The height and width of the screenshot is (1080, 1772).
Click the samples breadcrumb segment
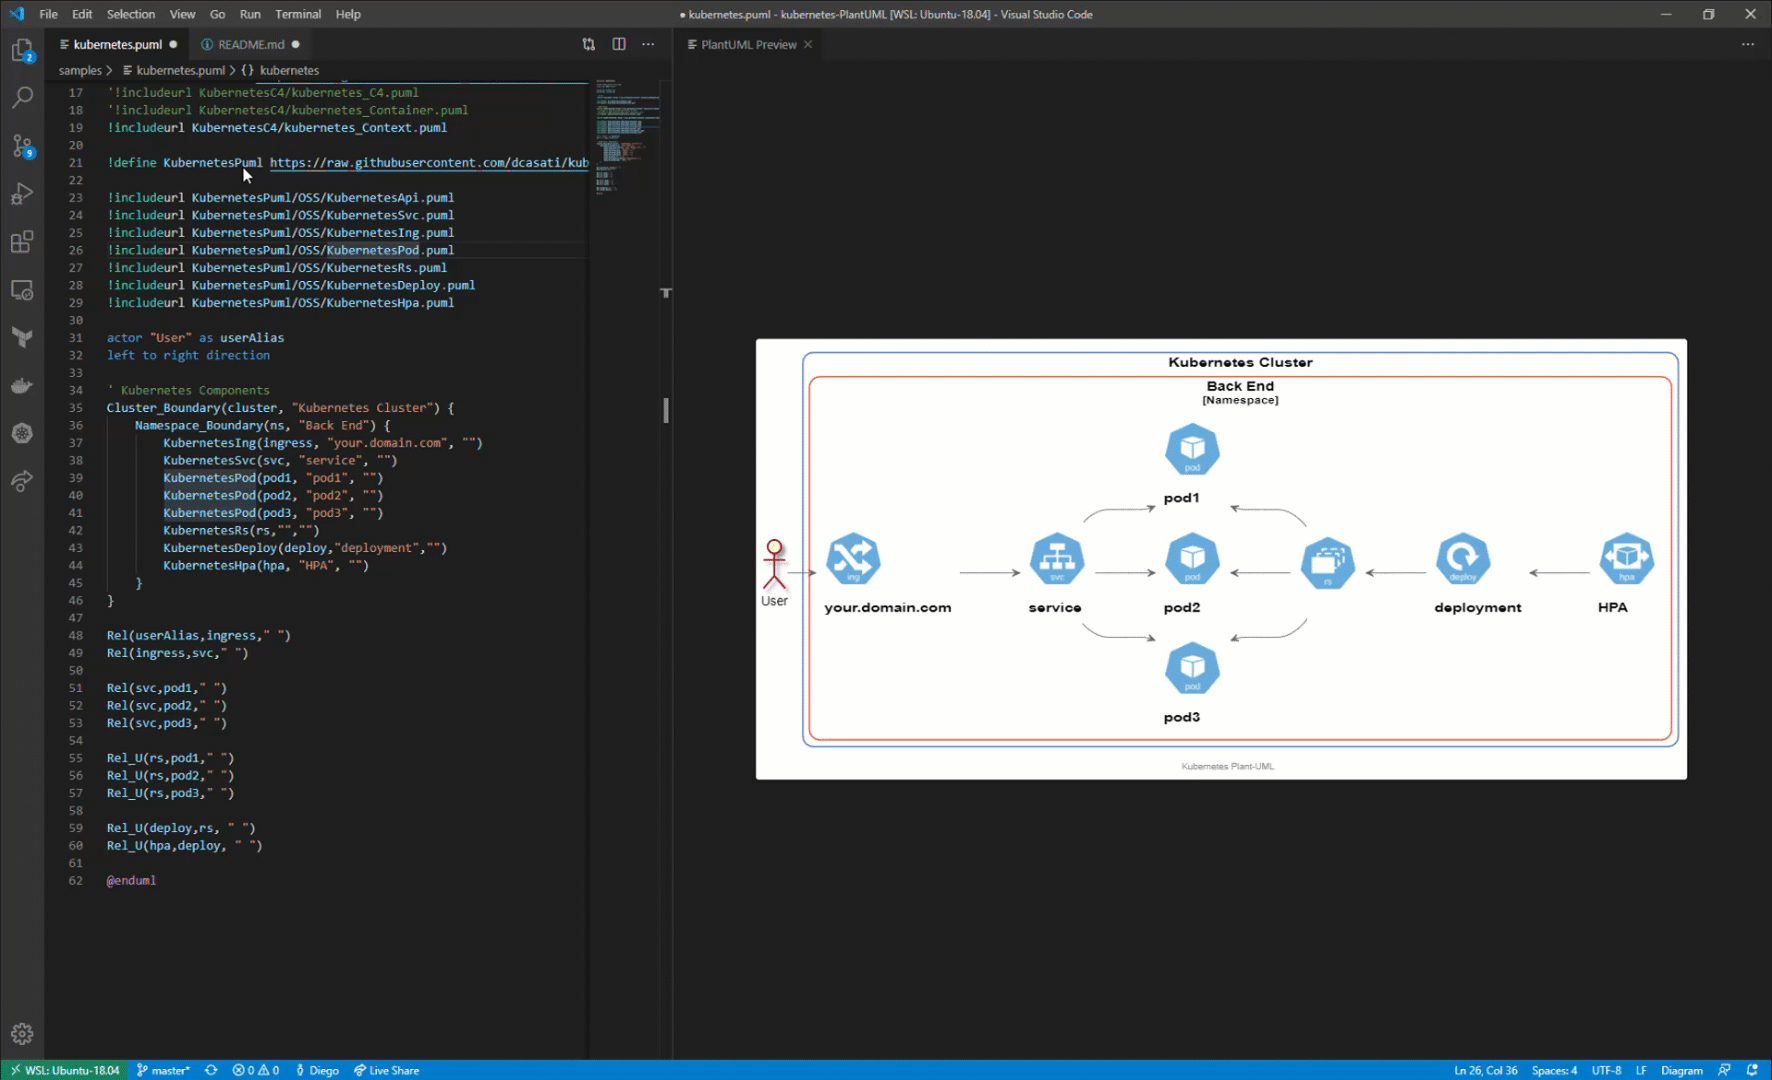tap(80, 70)
